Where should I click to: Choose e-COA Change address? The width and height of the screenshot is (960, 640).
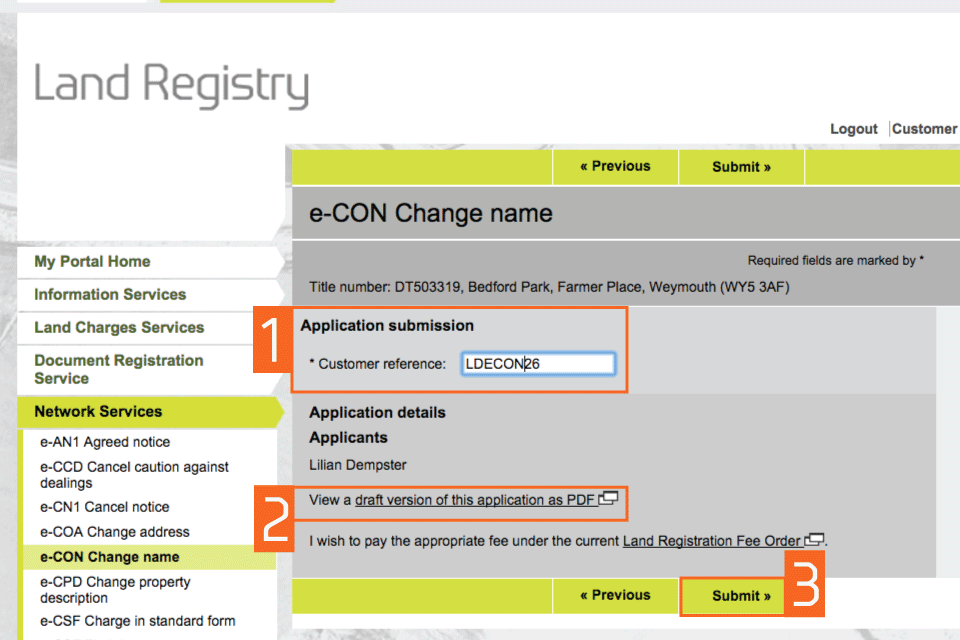coord(115,532)
